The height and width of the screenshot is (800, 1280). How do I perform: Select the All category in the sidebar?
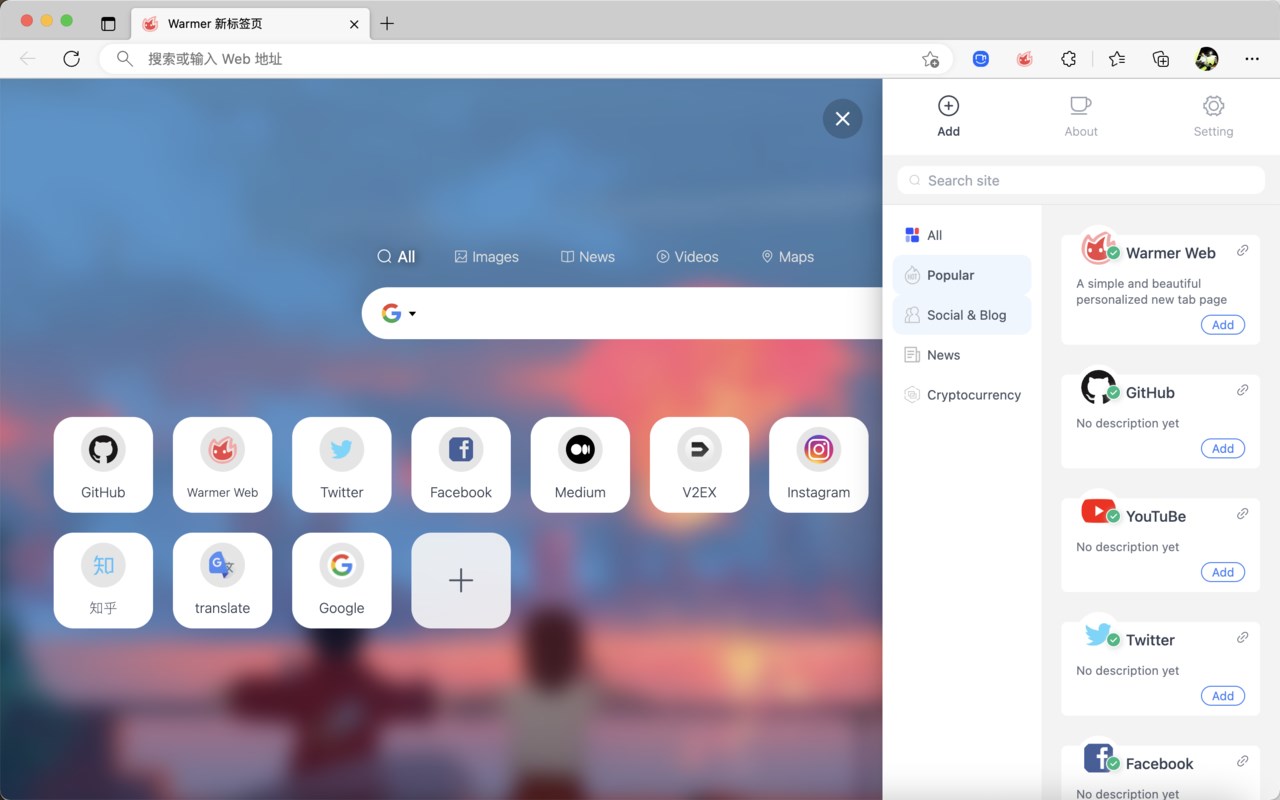(x=961, y=235)
